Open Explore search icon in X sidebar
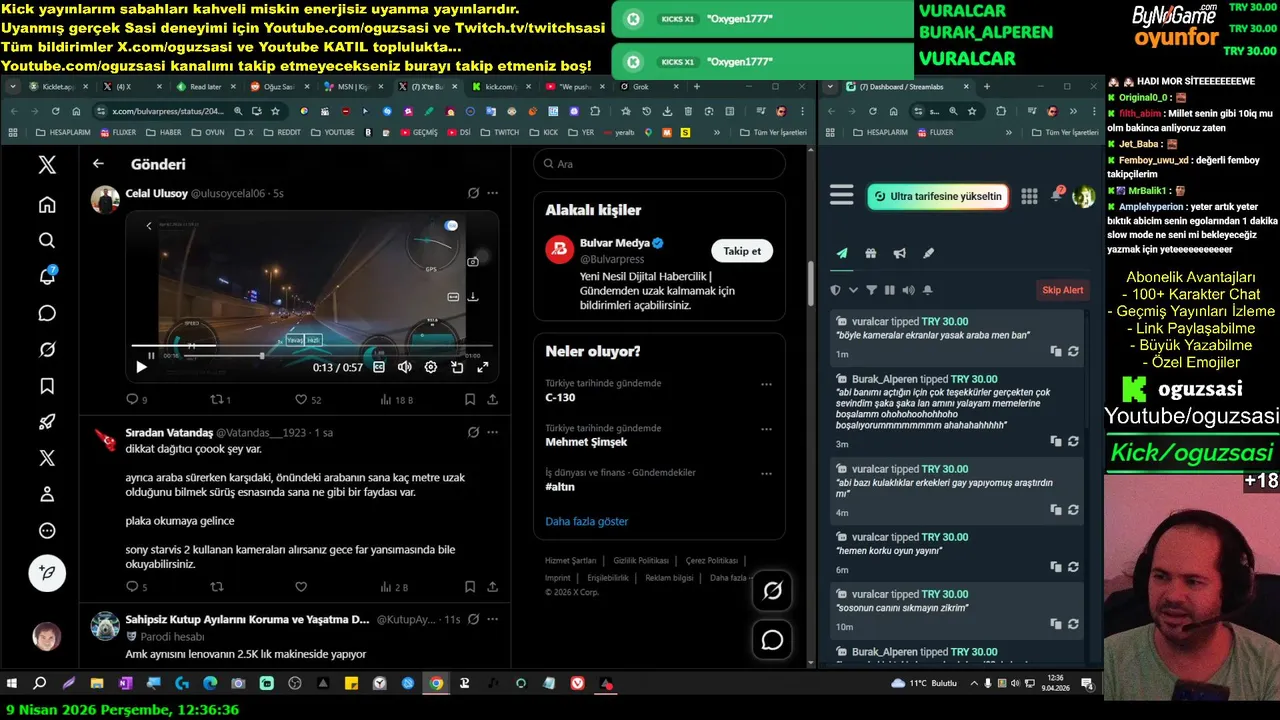 point(47,240)
